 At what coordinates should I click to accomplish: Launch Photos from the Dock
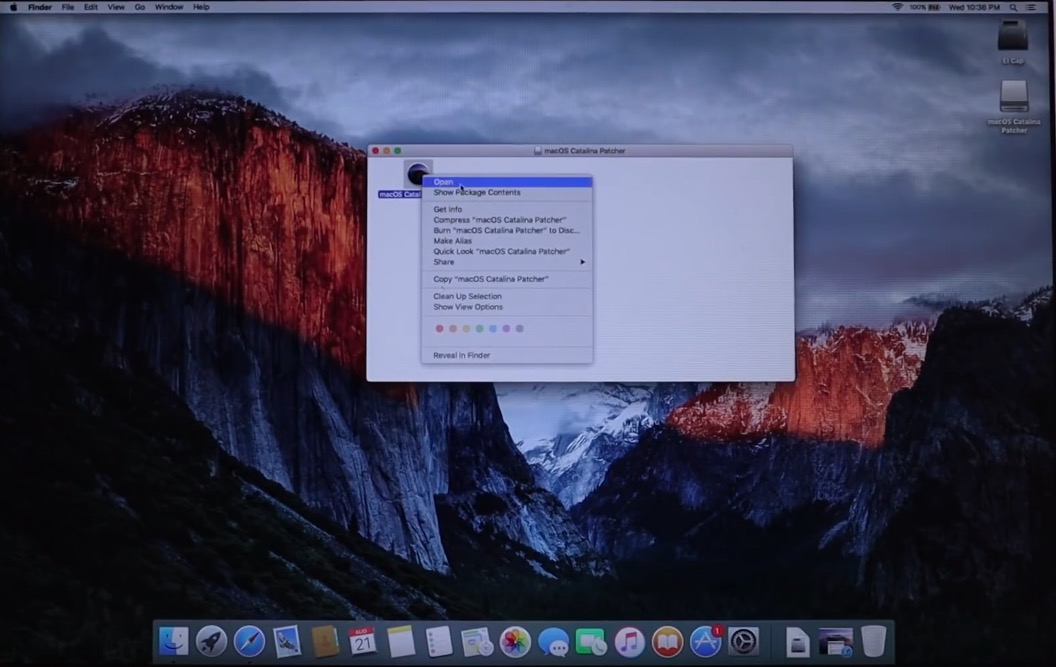point(515,641)
